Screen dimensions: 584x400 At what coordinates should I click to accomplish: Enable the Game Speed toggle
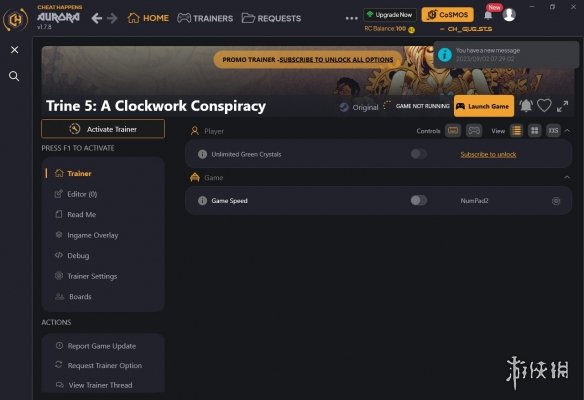click(x=419, y=200)
